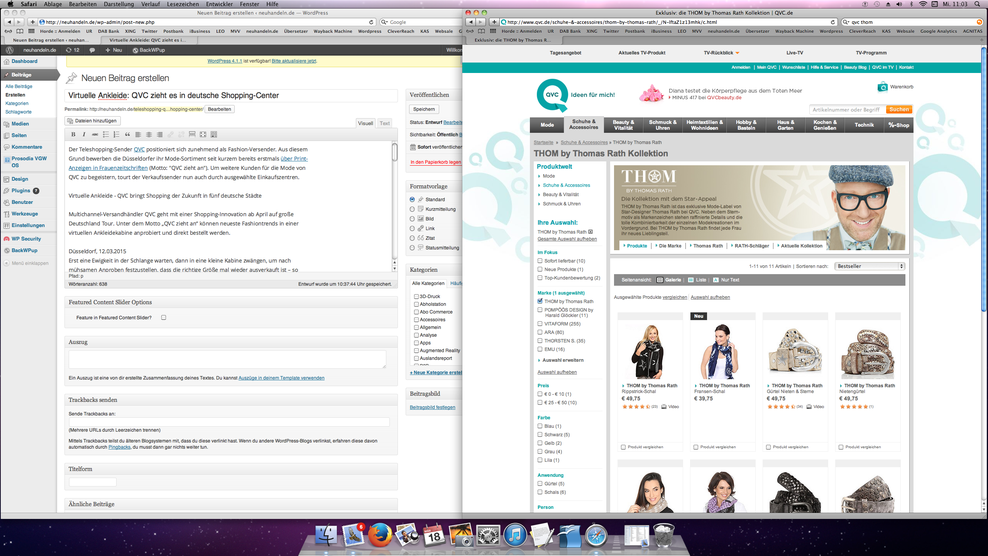Click In den Papierkorb legen link

(x=435, y=162)
